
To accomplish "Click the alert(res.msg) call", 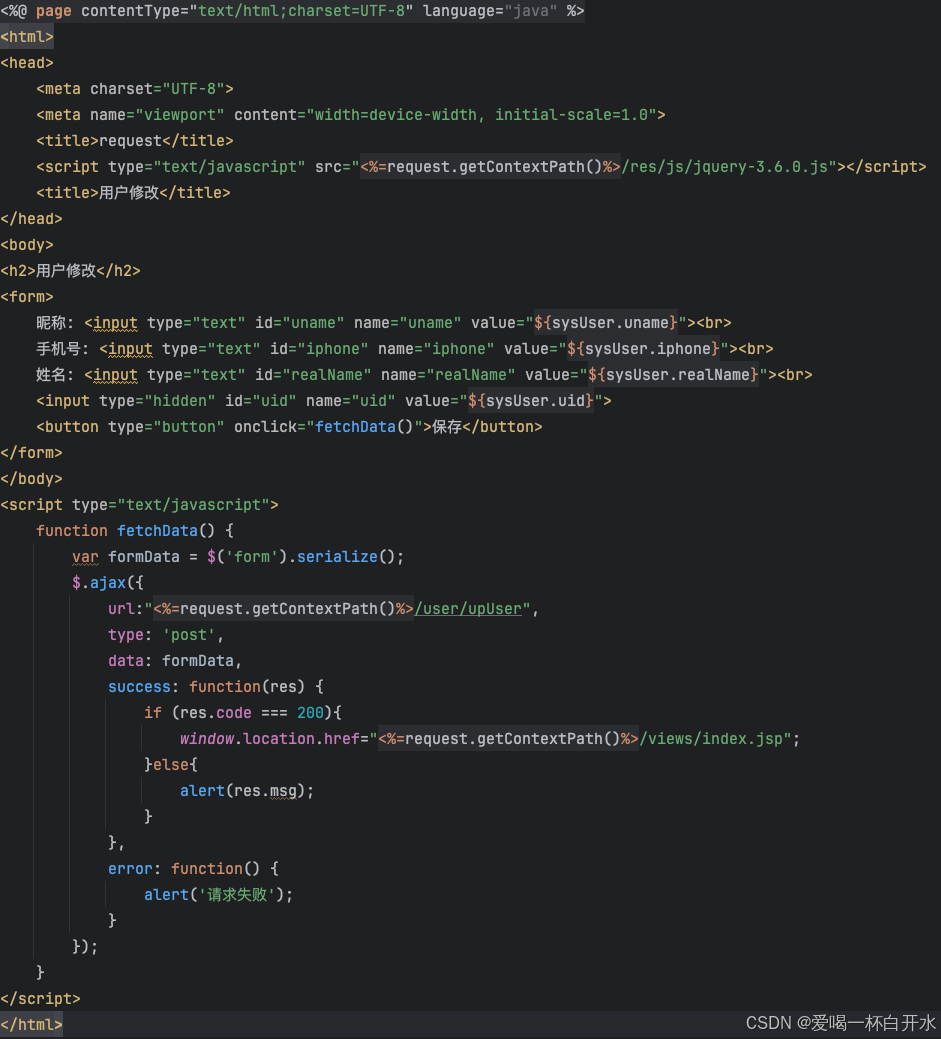I will coord(247,791).
